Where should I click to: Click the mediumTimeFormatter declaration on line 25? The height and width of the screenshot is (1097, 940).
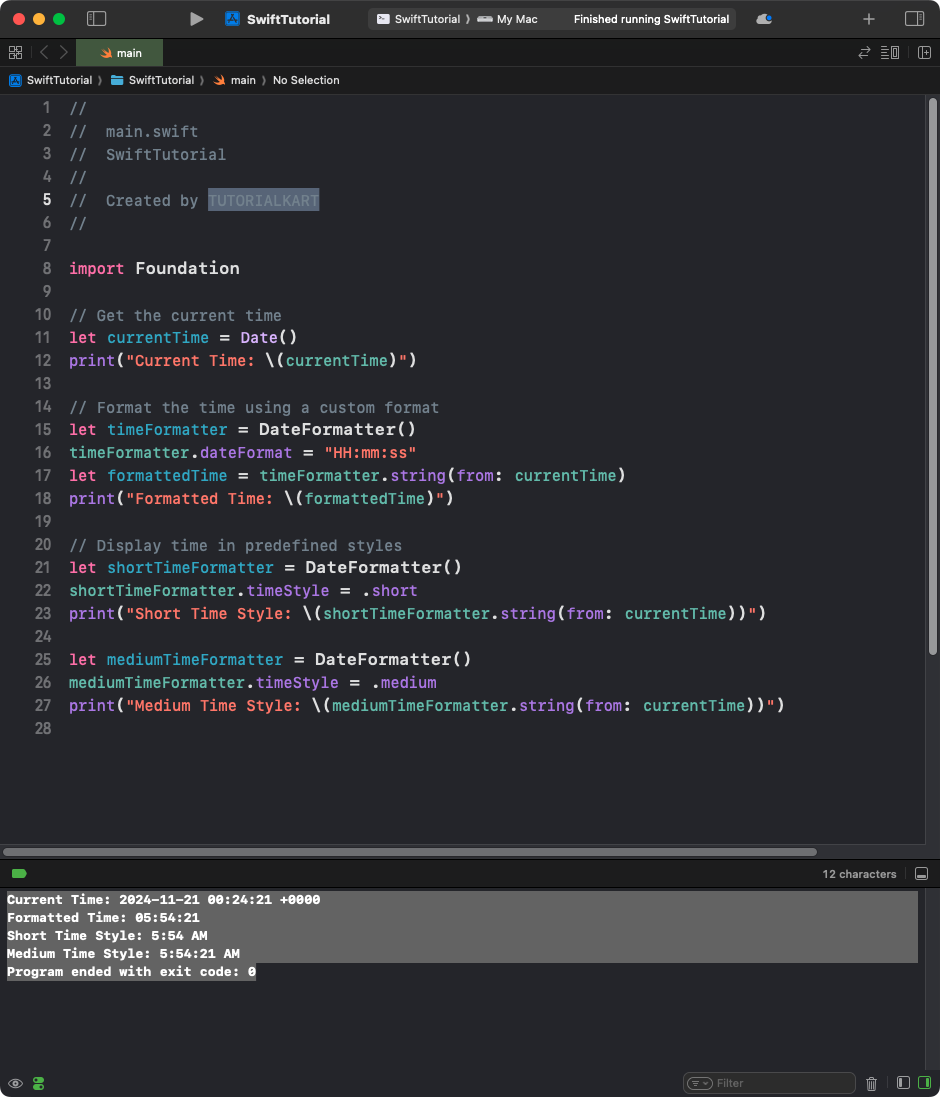[194, 659]
